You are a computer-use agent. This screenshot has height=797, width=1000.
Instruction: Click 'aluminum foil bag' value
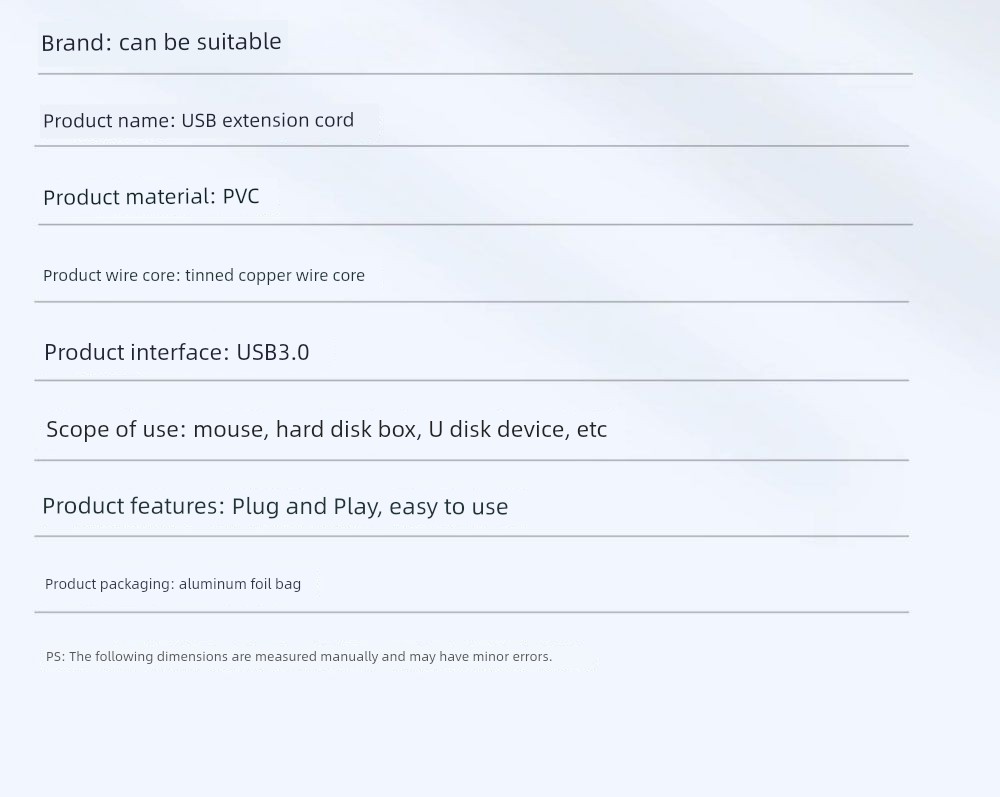tap(240, 584)
